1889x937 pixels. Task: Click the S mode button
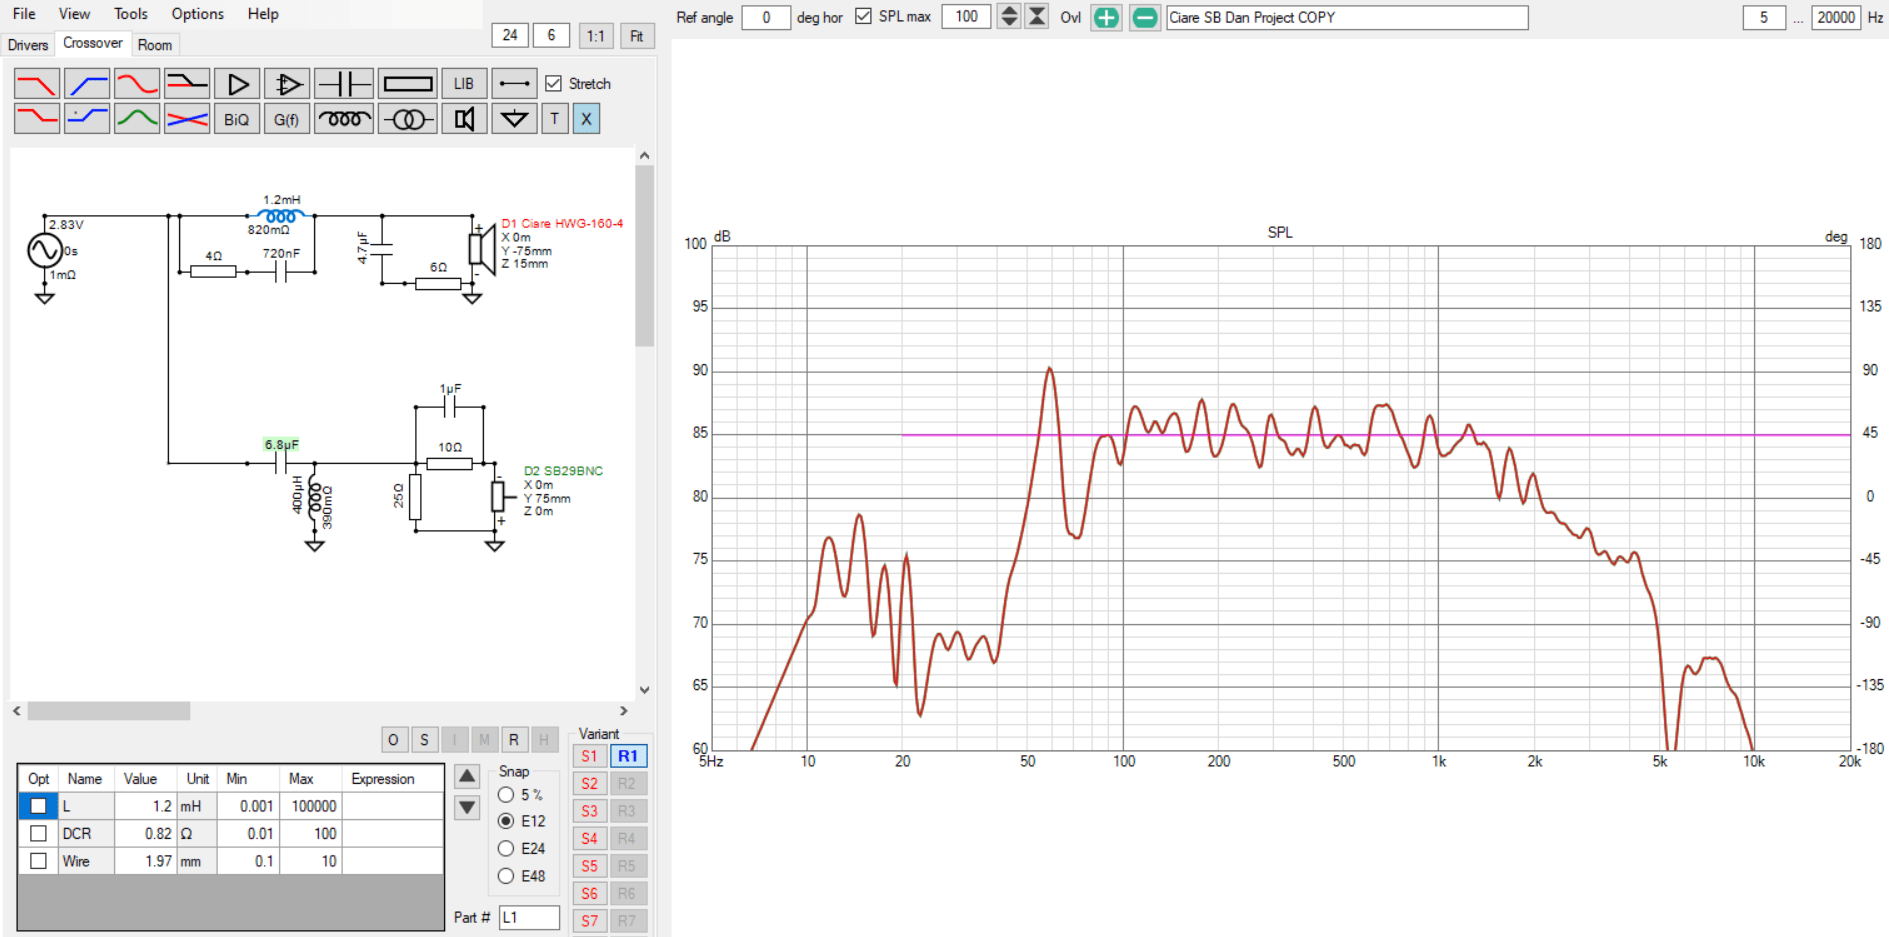coord(424,740)
